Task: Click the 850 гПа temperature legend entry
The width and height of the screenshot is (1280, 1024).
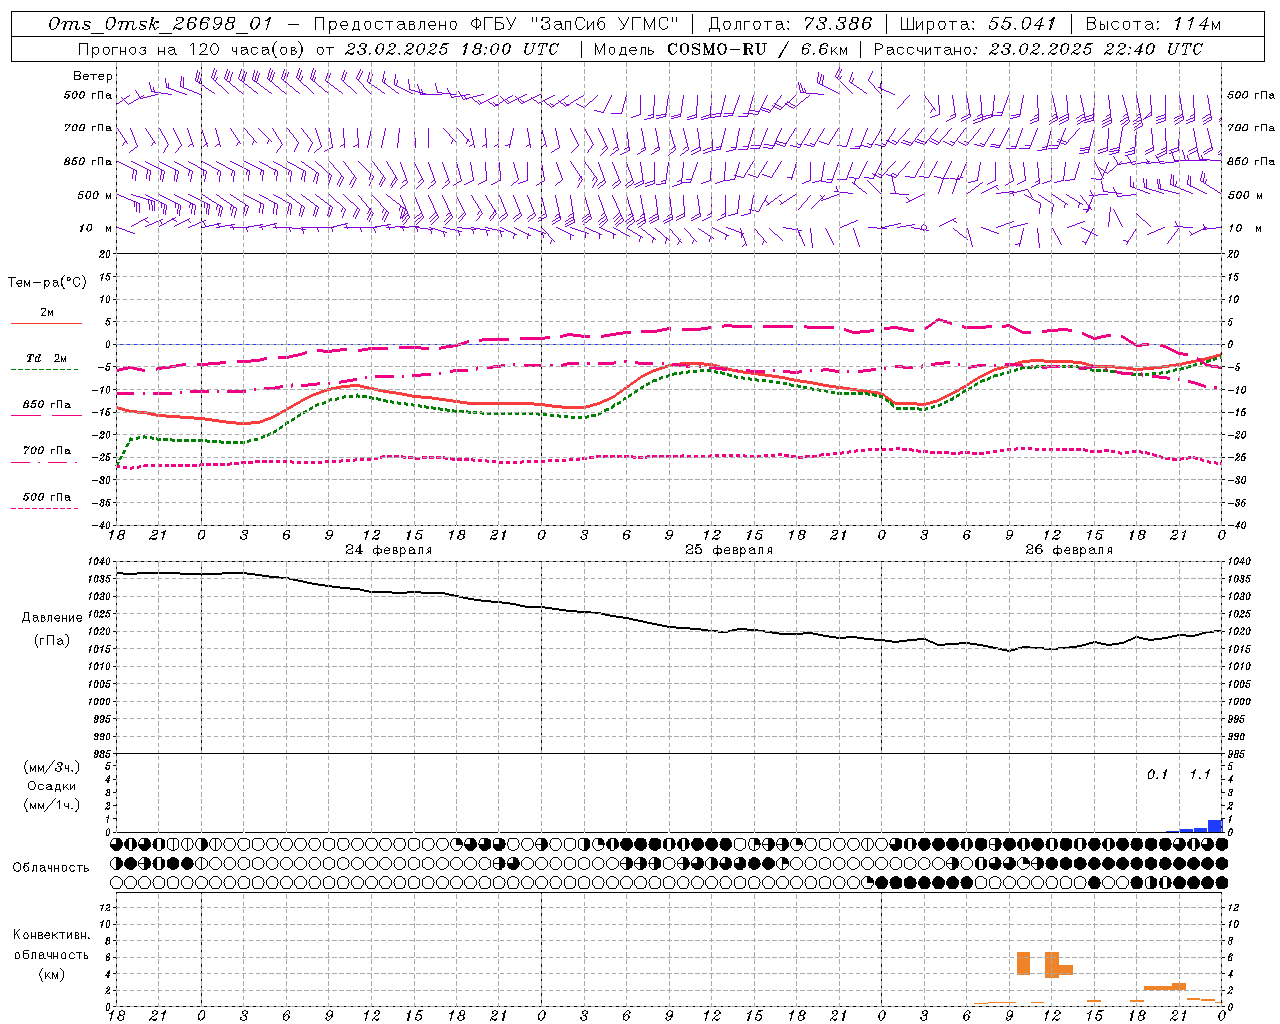Action: [47, 405]
